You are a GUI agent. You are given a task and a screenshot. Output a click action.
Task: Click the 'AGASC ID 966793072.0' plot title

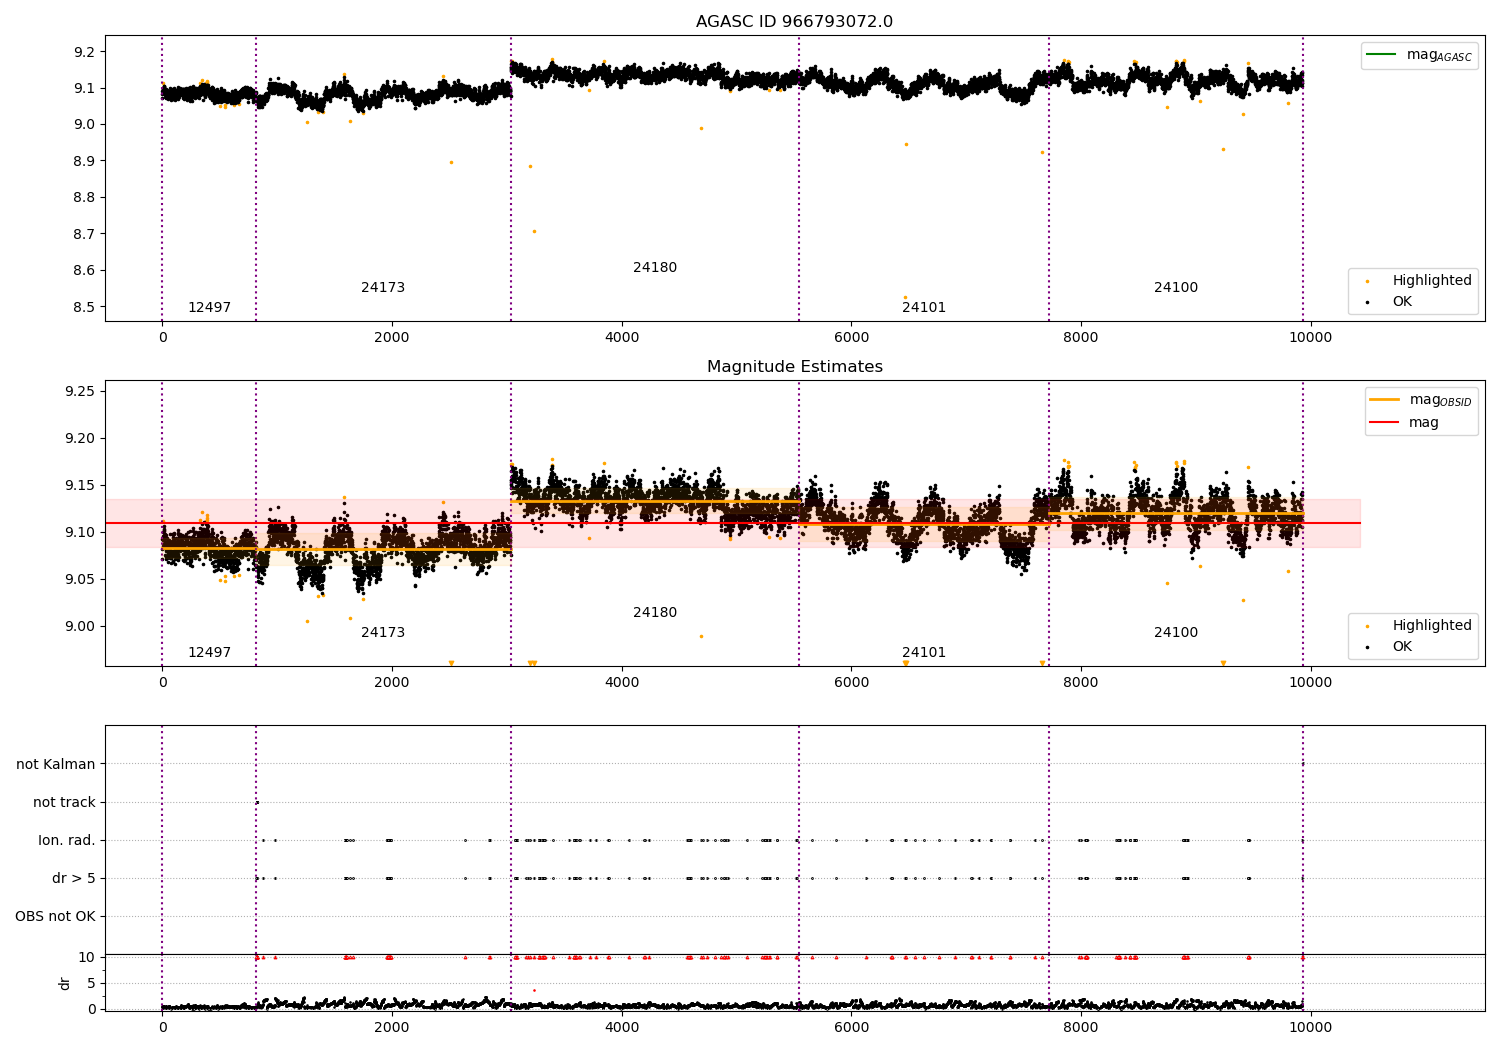(794, 22)
